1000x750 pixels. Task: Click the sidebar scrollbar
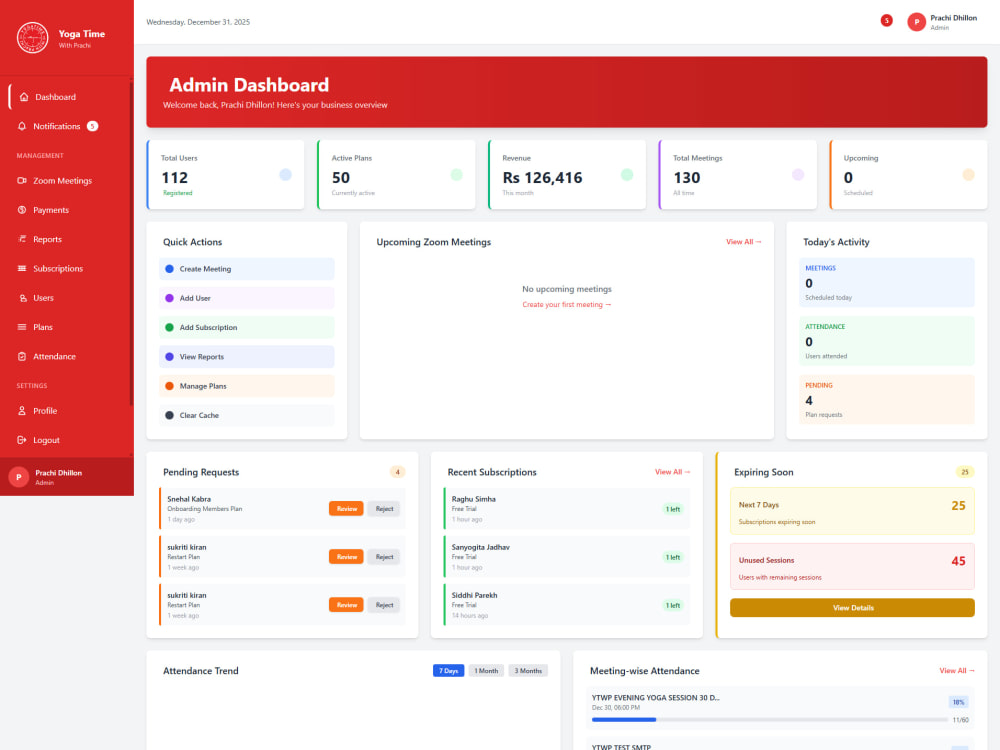tap(131, 242)
